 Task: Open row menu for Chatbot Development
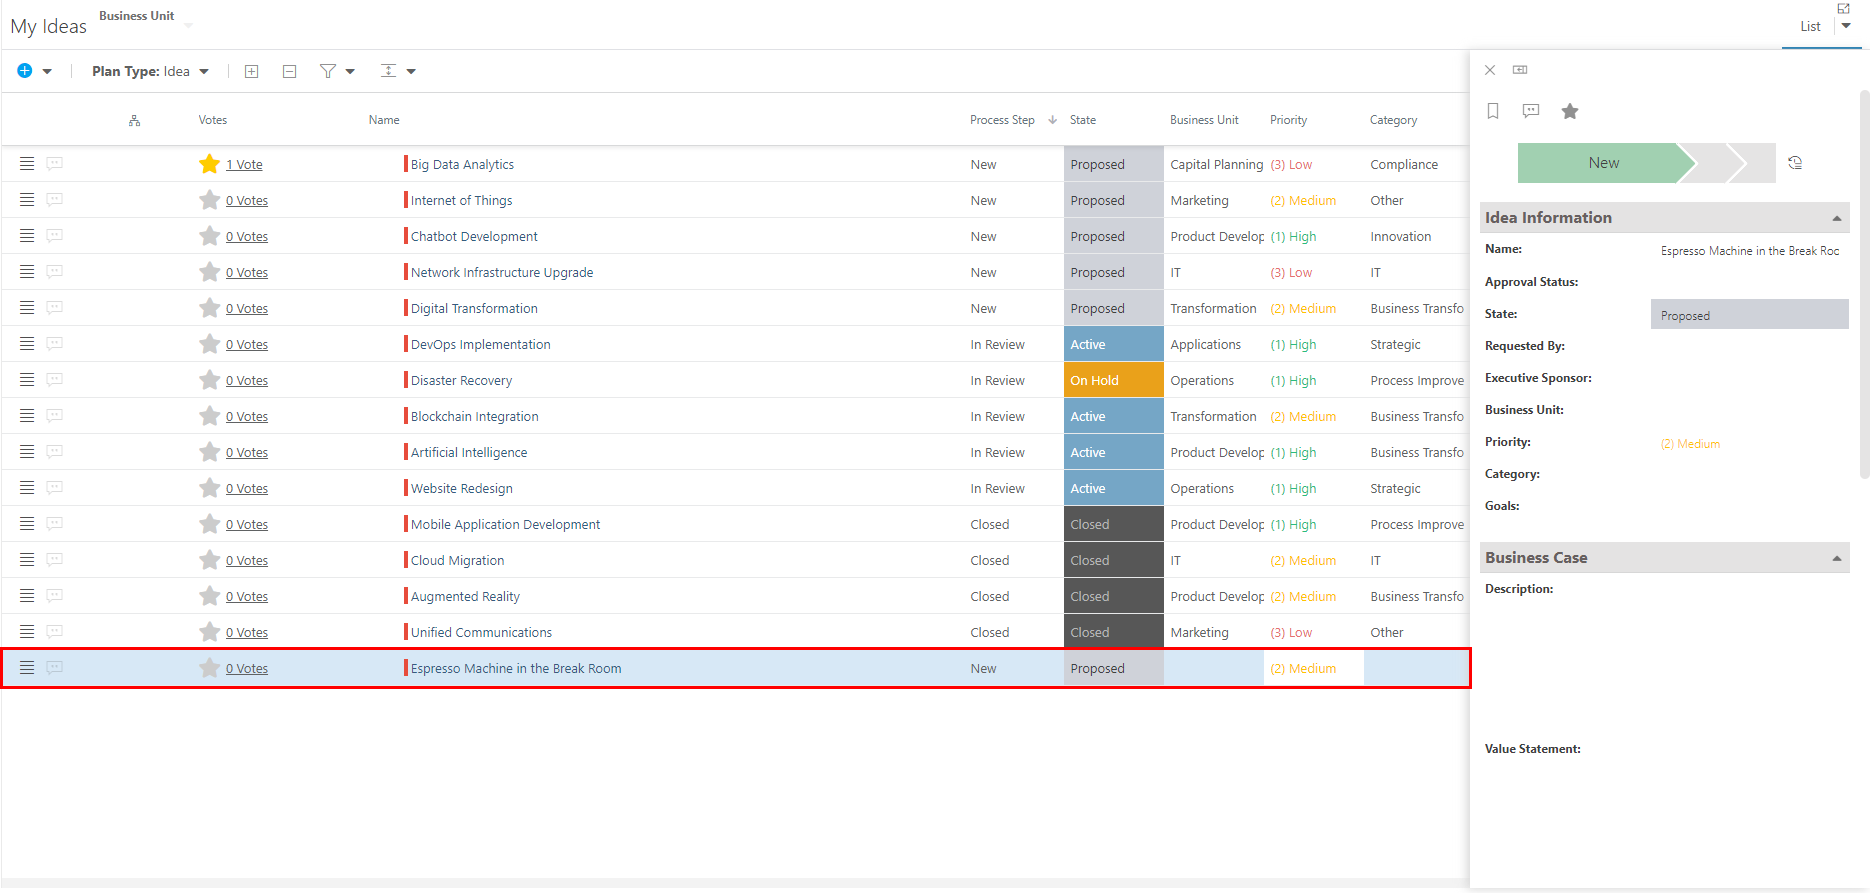pos(27,236)
